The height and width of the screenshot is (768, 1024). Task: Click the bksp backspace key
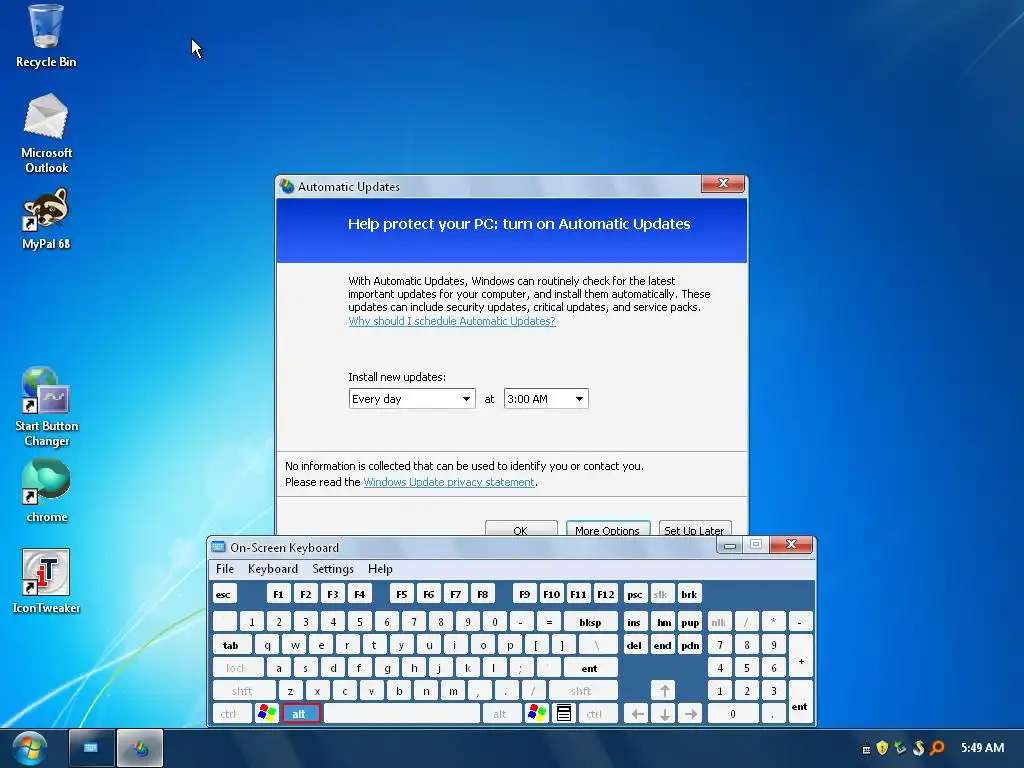590,622
